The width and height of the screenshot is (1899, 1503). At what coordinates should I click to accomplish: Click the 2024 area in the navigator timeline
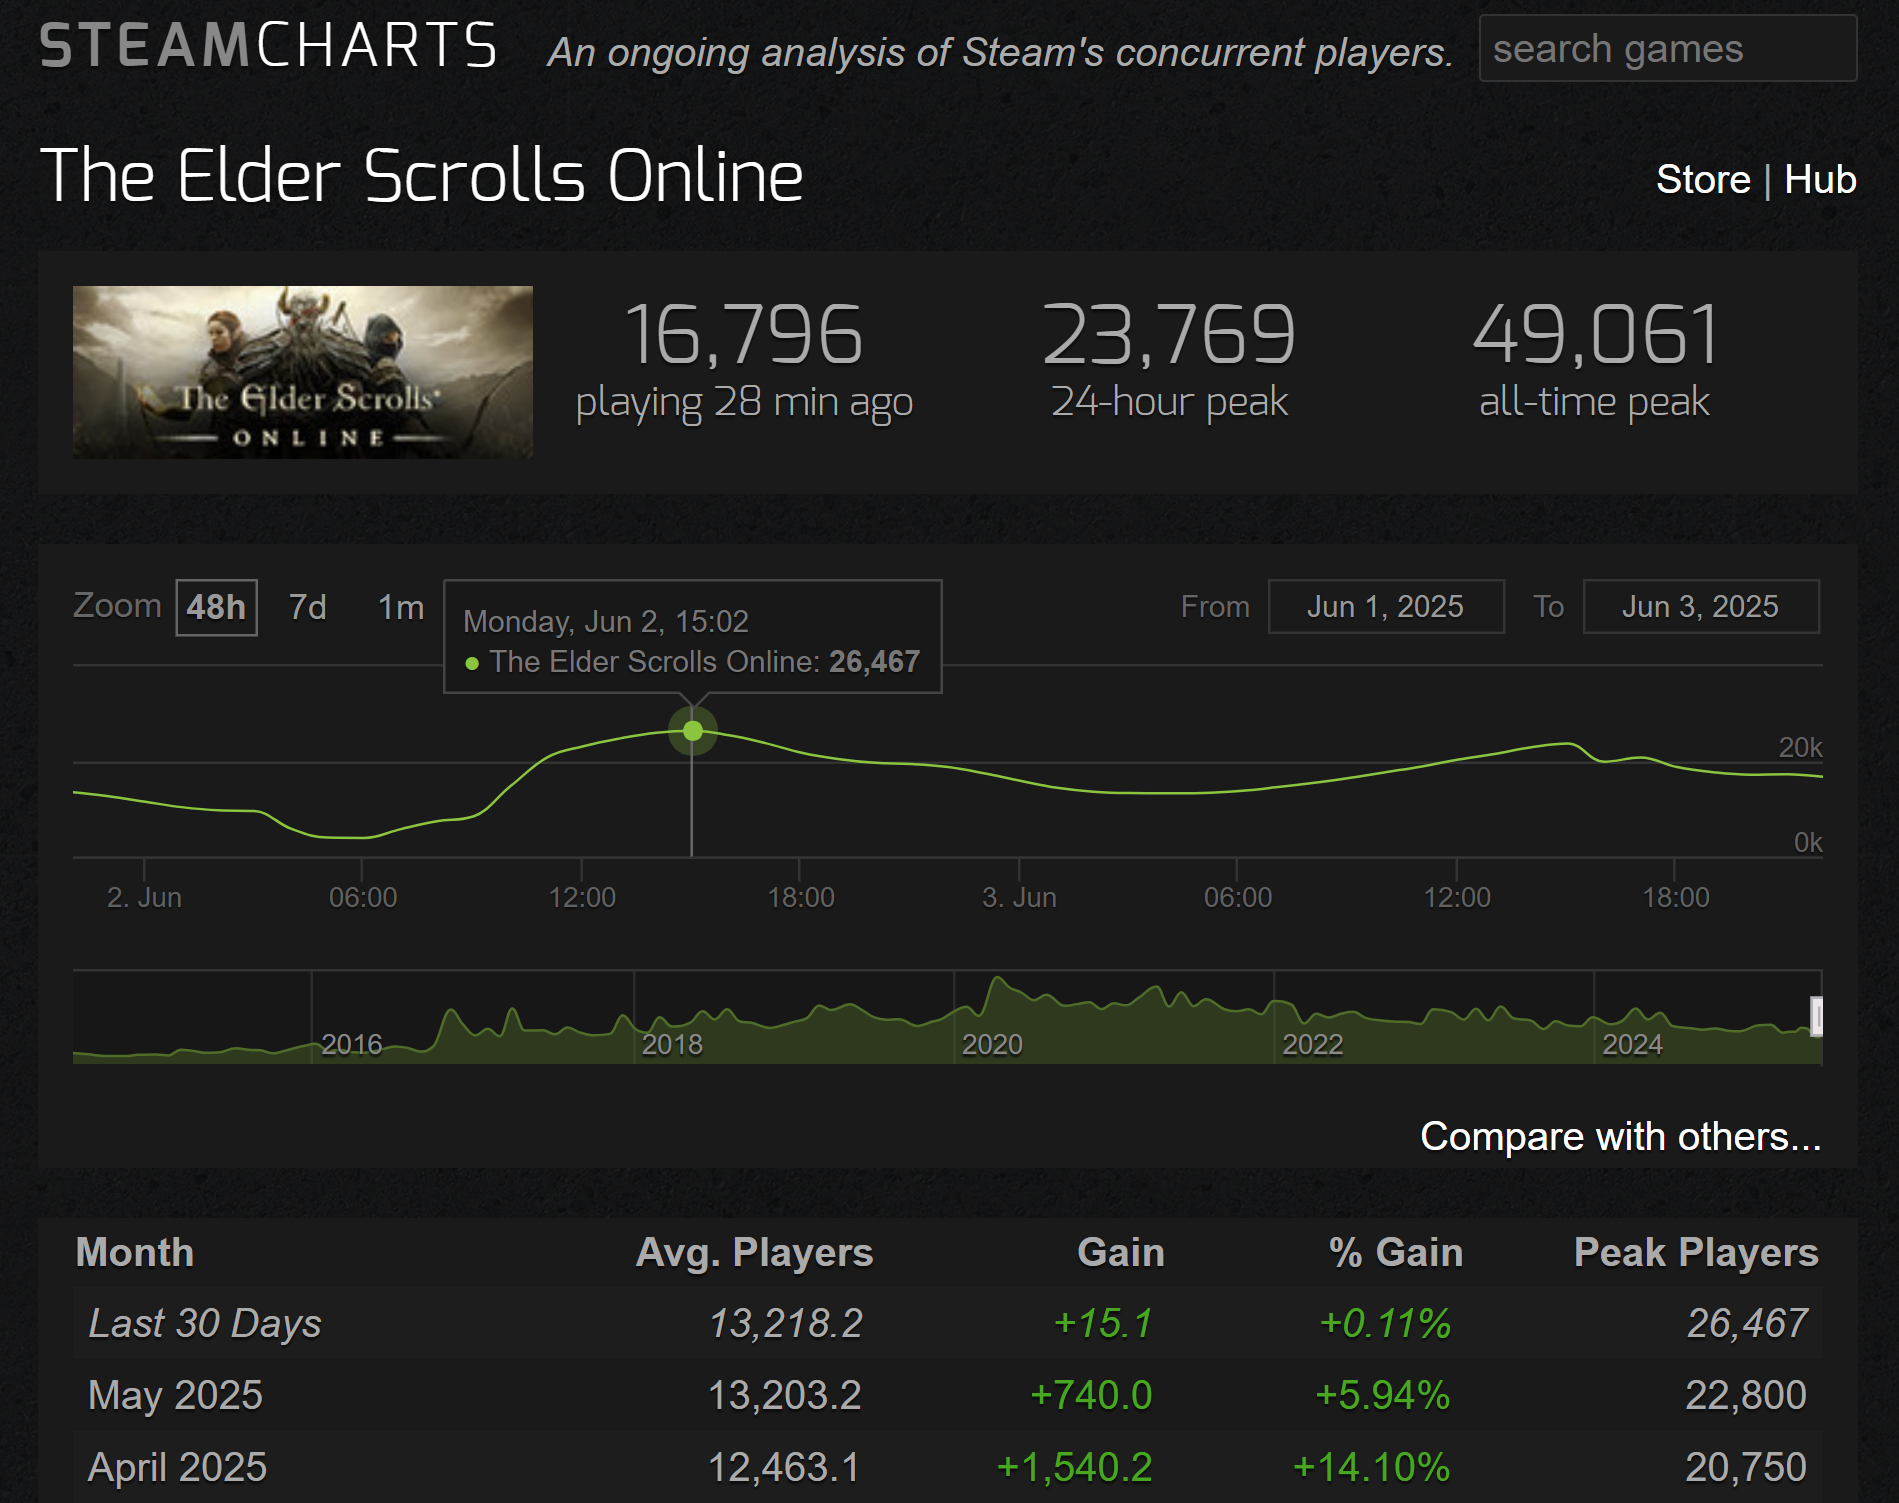1632,1045
